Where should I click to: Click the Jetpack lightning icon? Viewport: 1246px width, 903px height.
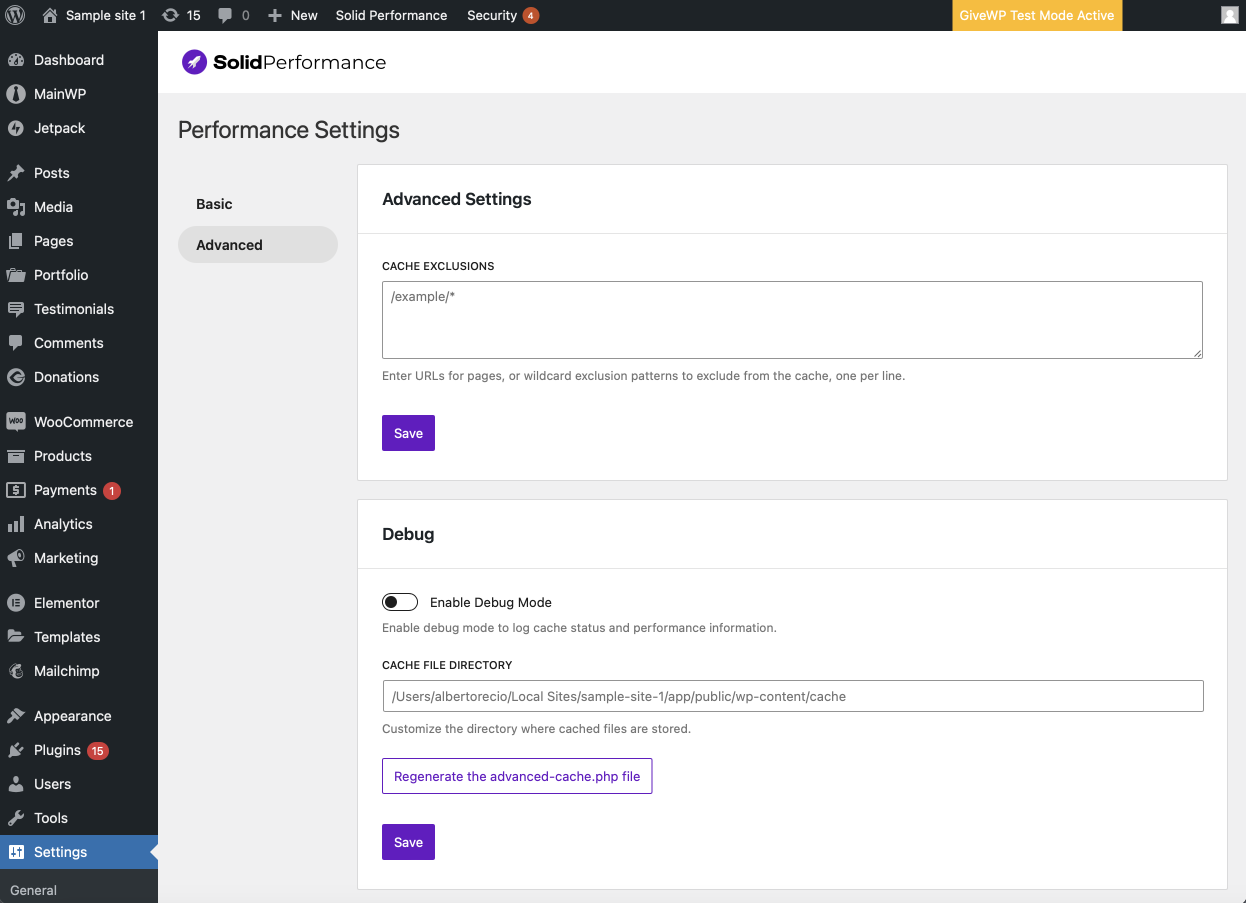tap(16, 128)
